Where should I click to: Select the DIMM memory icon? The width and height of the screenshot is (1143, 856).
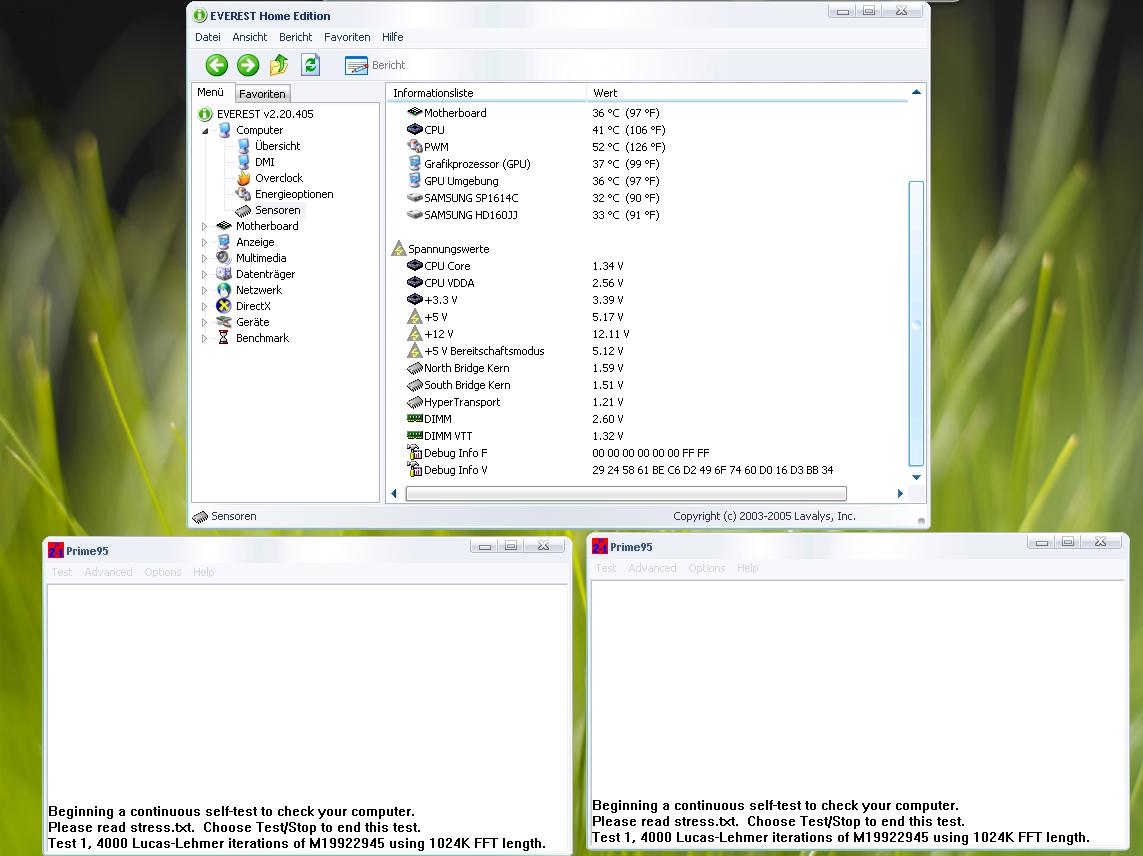(415, 419)
